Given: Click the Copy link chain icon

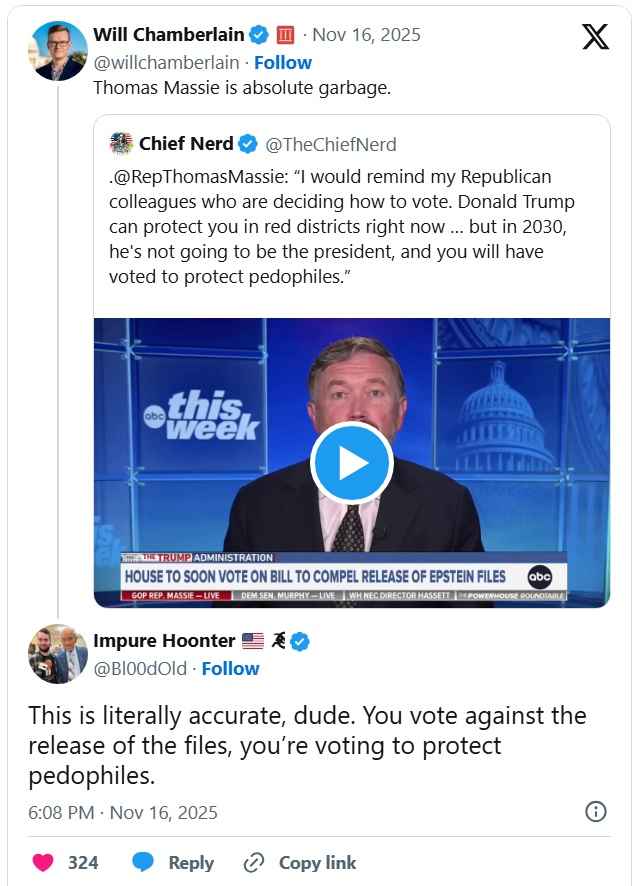Looking at the screenshot, I should tap(254, 862).
